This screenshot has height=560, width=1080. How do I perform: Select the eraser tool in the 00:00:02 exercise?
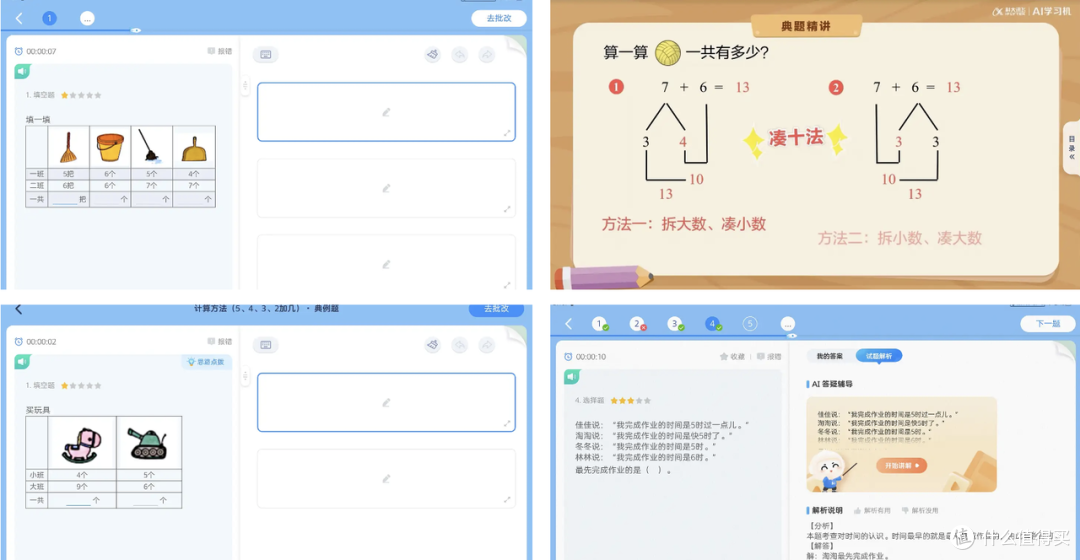[433, 344]
